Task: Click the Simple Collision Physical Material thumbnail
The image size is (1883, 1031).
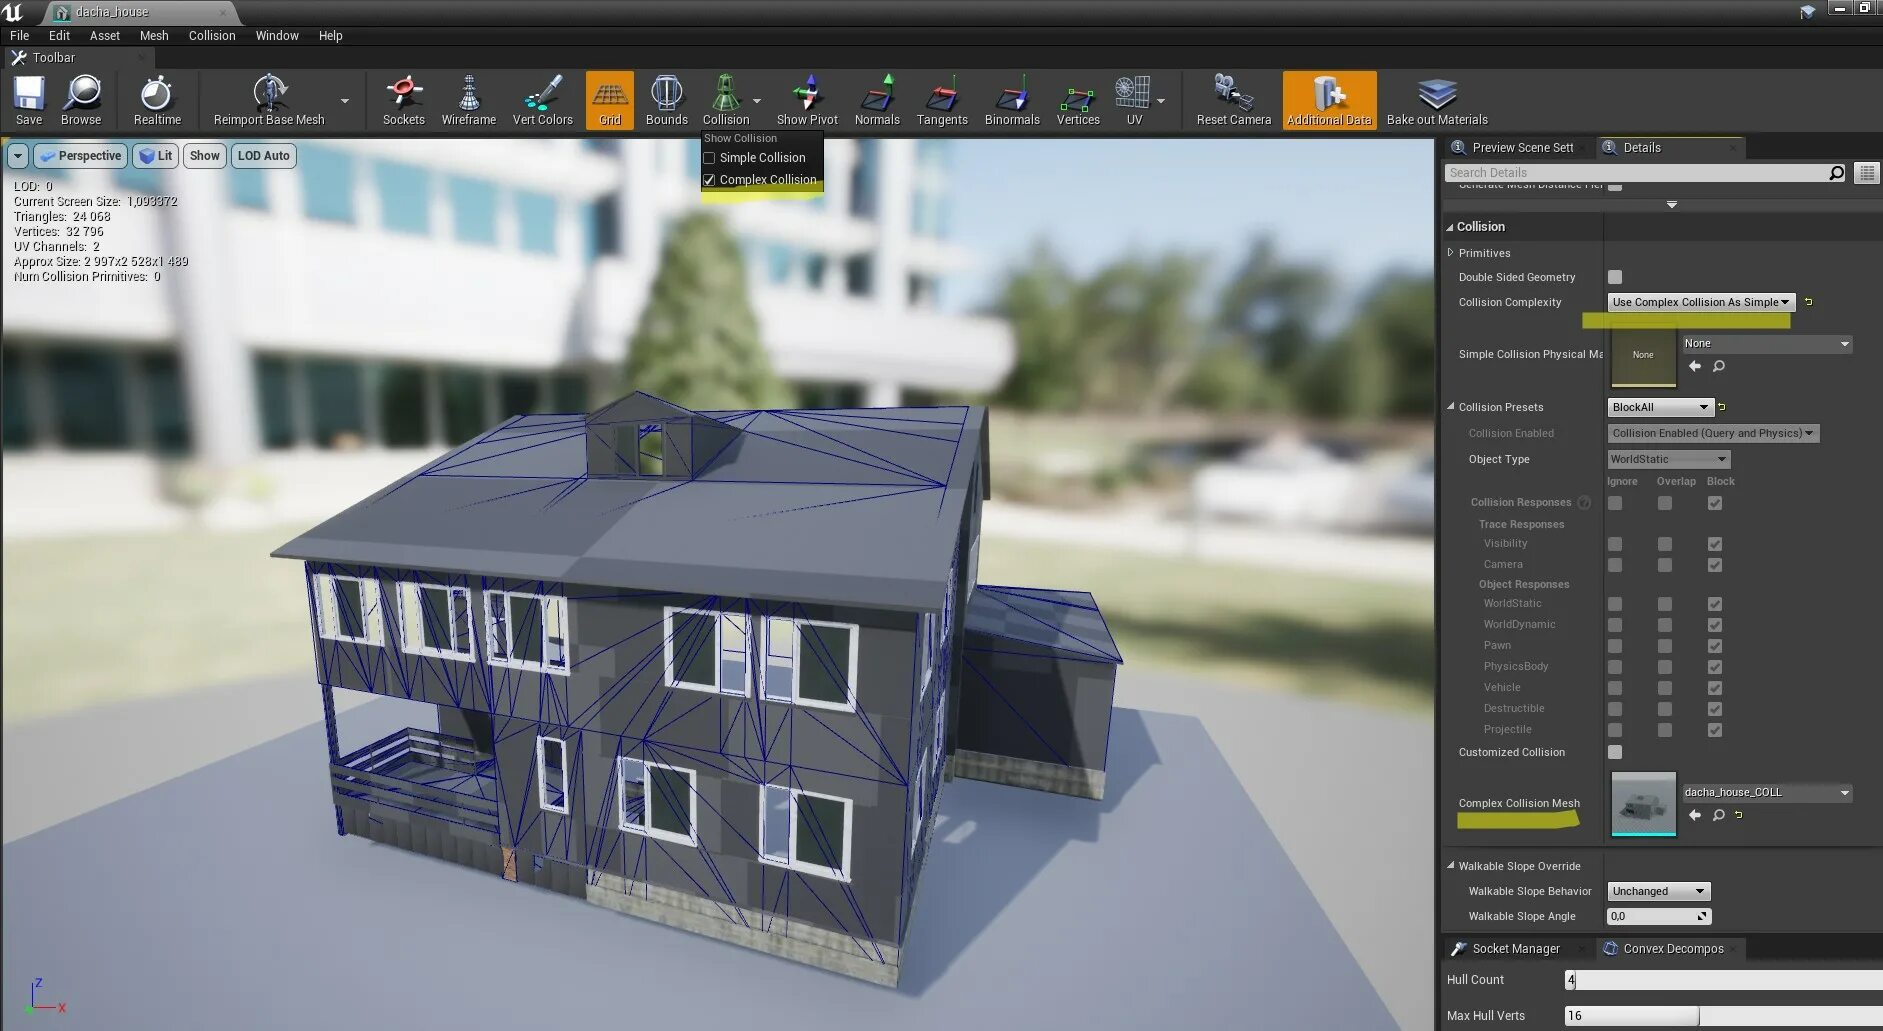Action: pyautogui.click(x=1643, y=355)
